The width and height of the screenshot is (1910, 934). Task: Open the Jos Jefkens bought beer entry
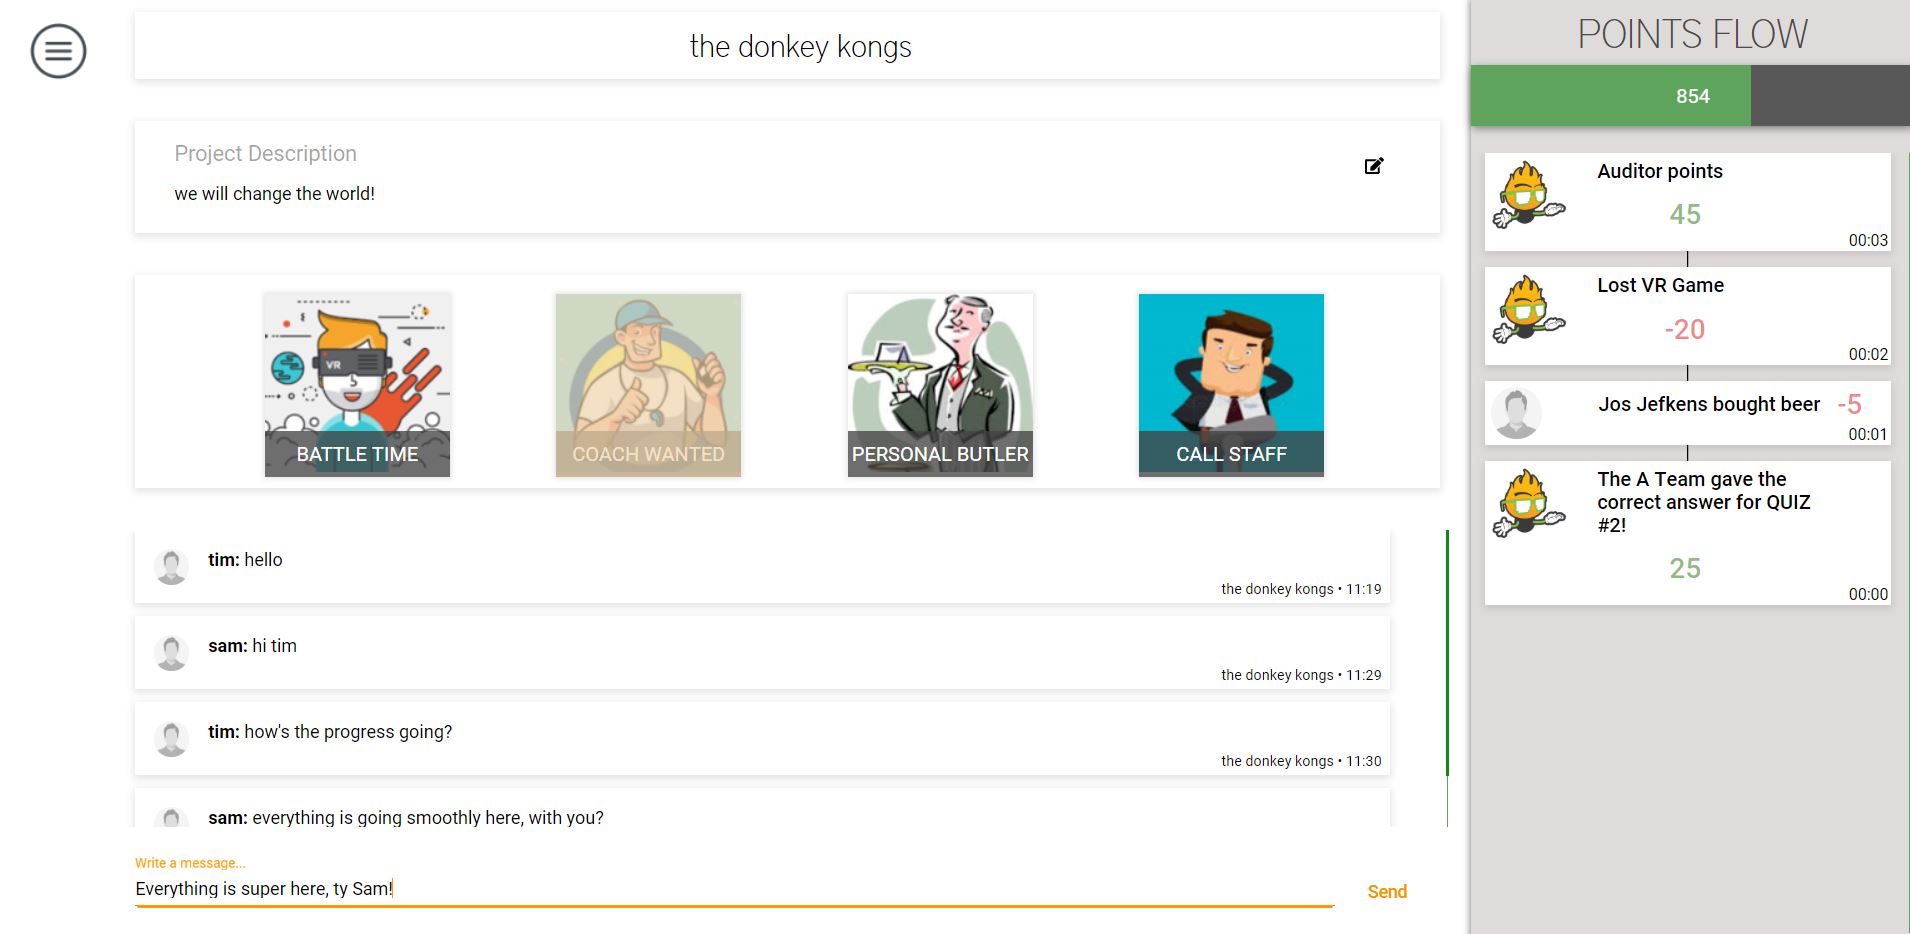click(x=1708, y=405)
